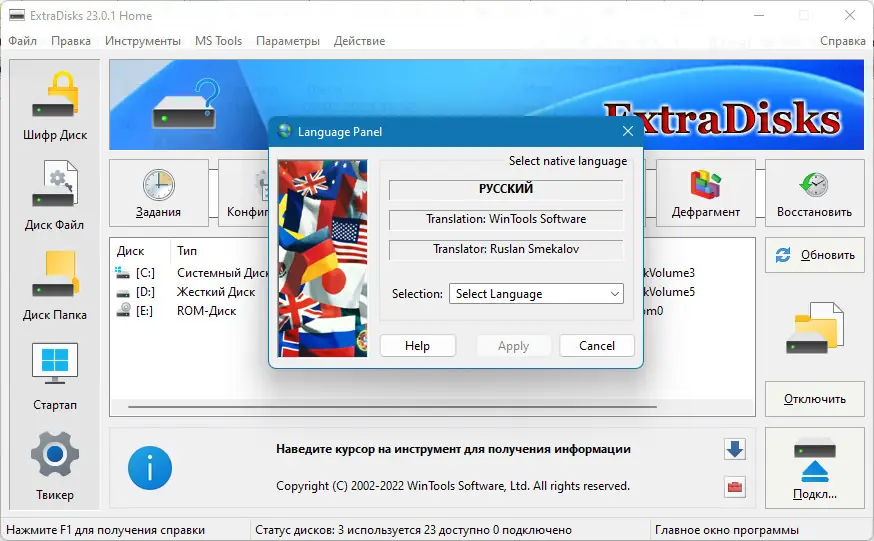Click the ROM-Диск type cell
This screenshot has width=874, height=541.
206,311
